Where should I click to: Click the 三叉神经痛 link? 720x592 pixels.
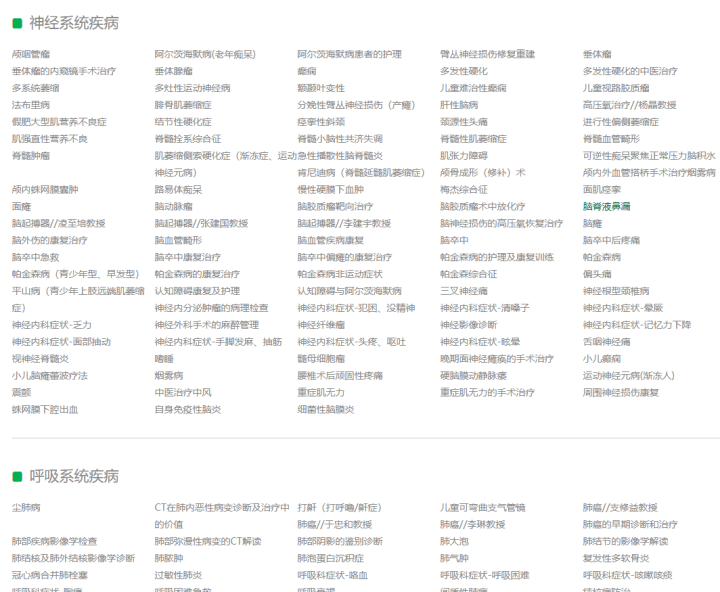pyautogui.click(x=463, y=291)
